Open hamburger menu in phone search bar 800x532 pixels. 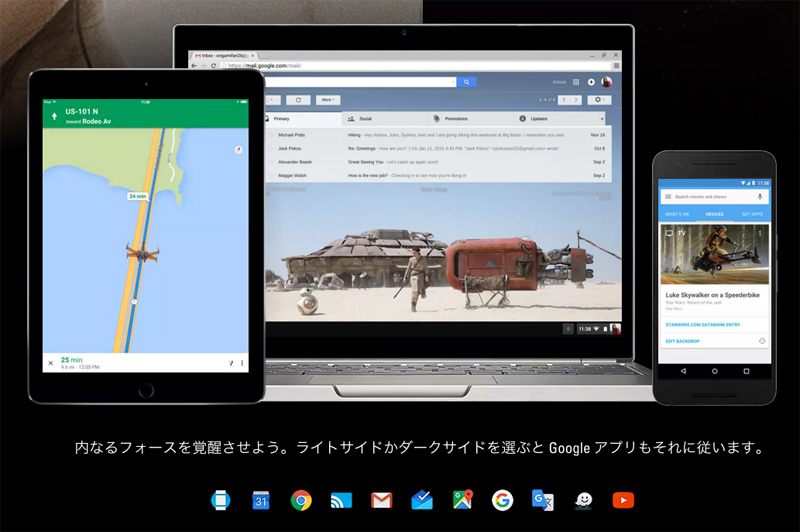[667, 196]
